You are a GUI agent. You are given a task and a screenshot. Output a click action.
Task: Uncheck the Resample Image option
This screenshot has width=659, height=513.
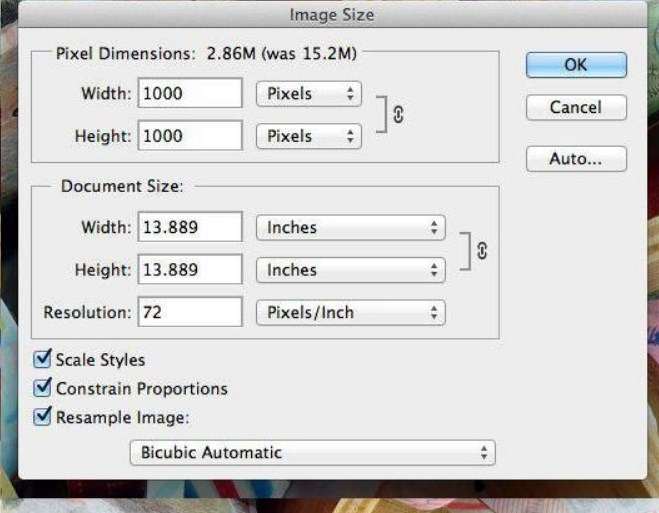(x=43, y=418)
